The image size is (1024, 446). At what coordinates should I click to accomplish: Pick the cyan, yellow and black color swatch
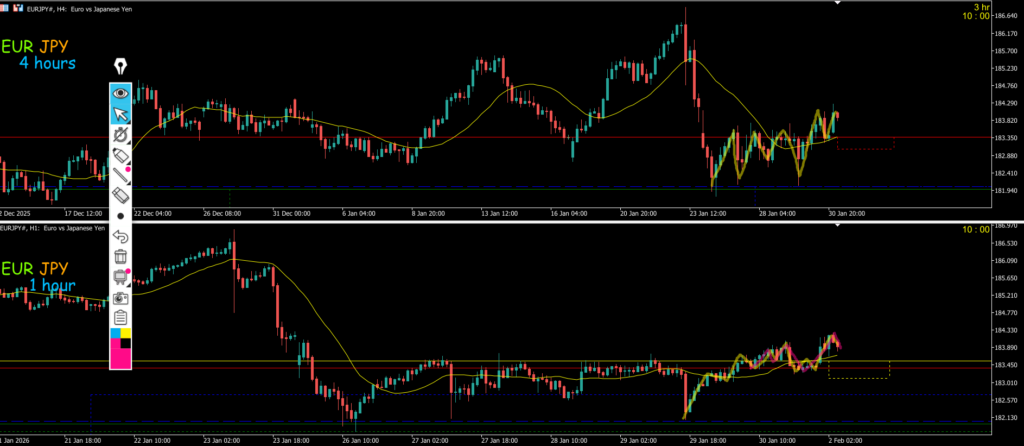[122, 333]
